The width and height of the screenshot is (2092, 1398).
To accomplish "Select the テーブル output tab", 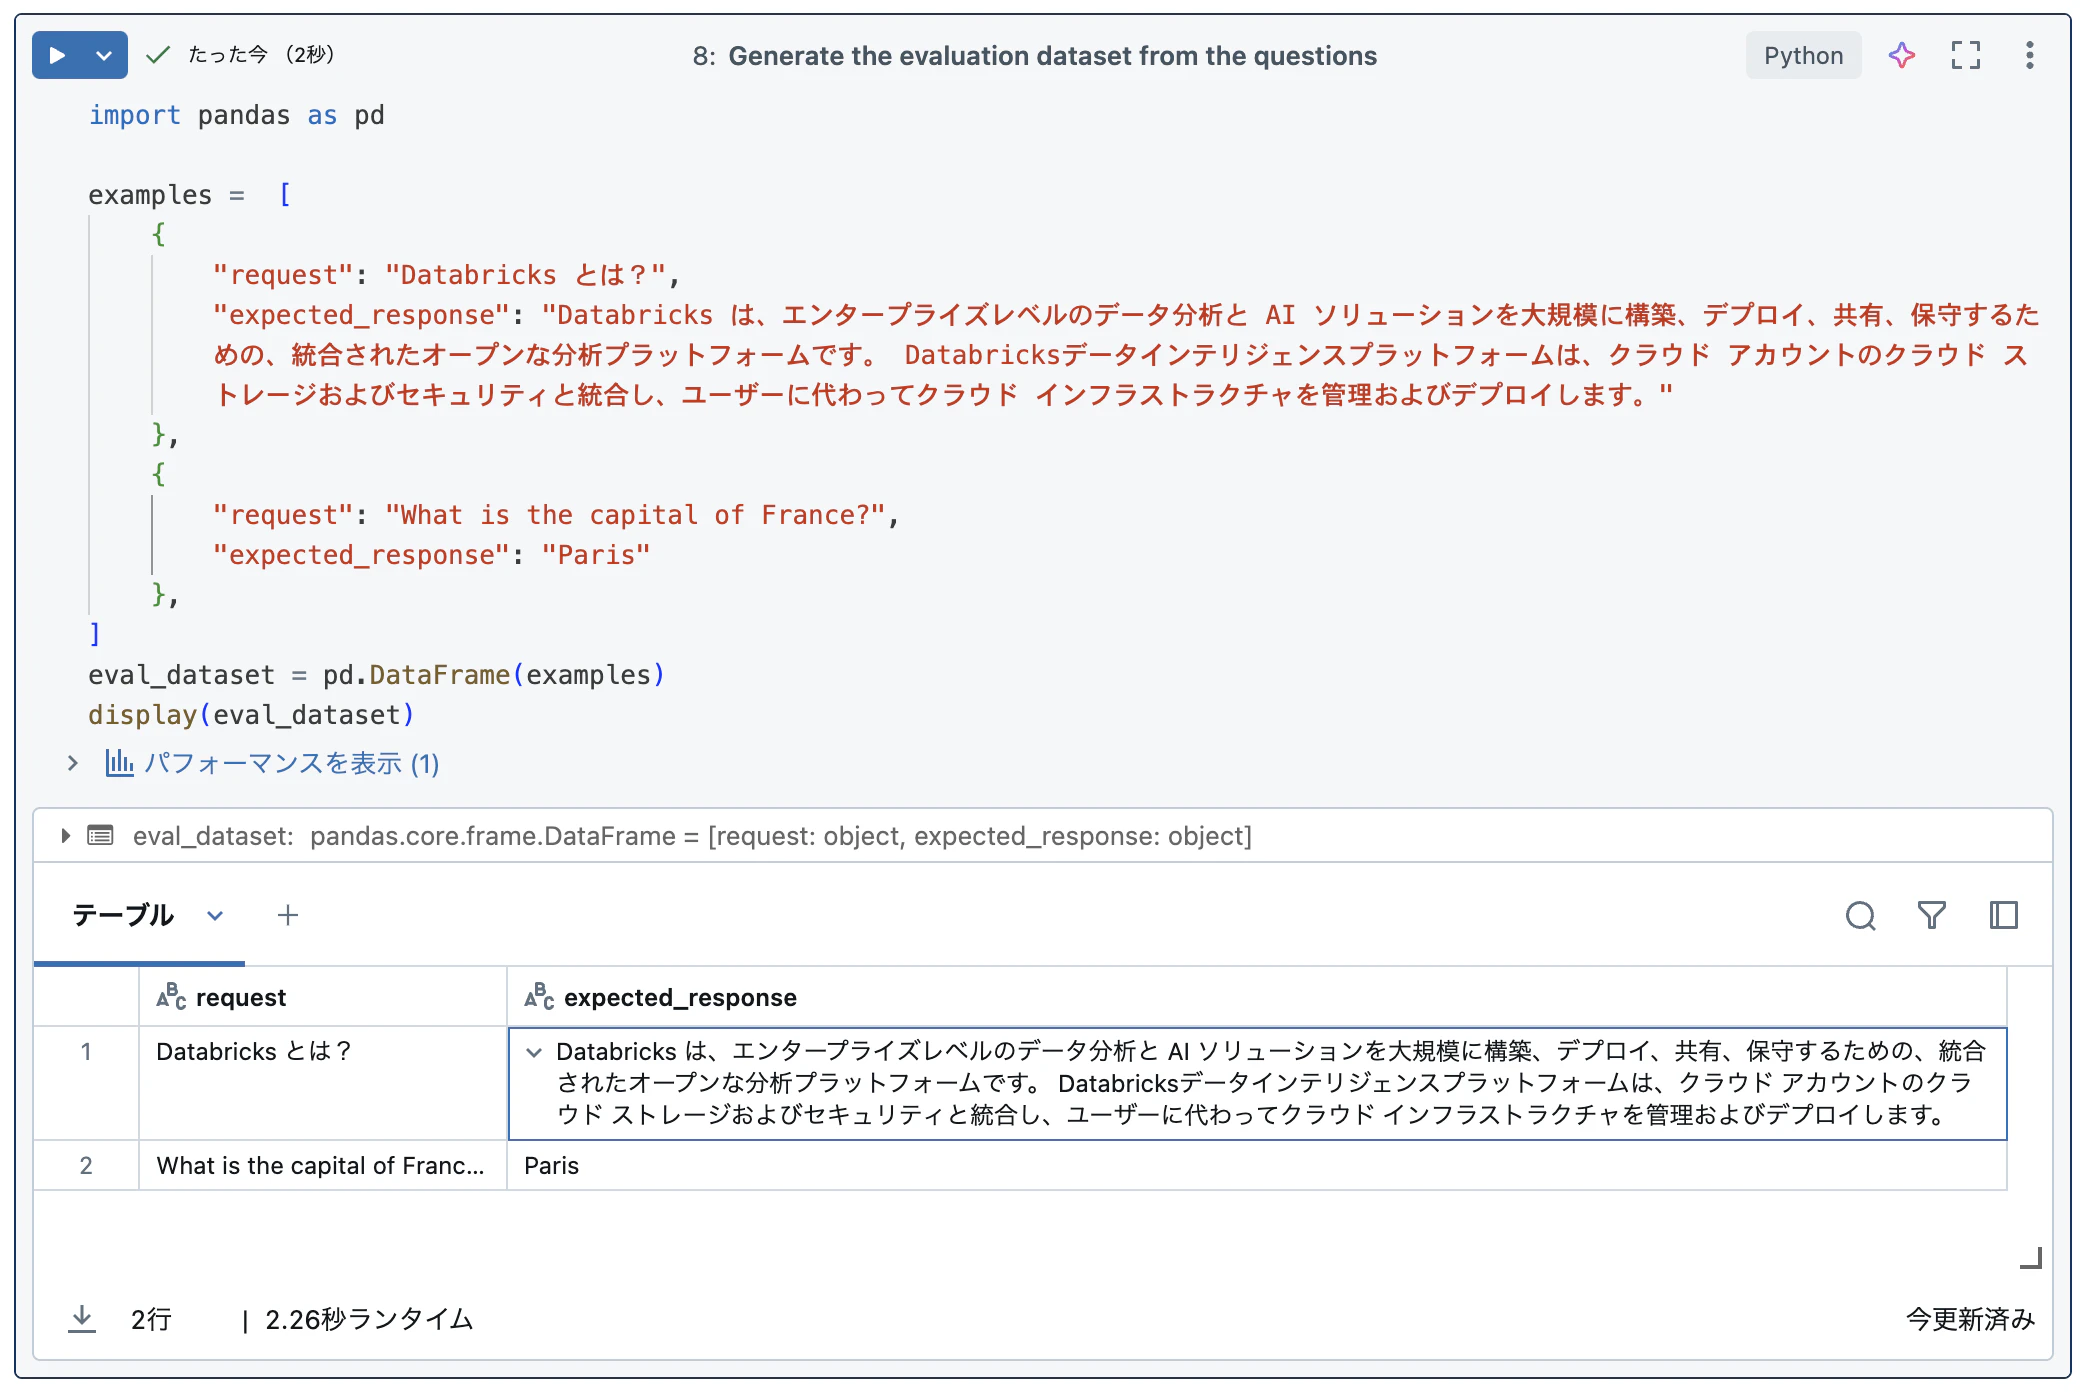I will 123,915.
